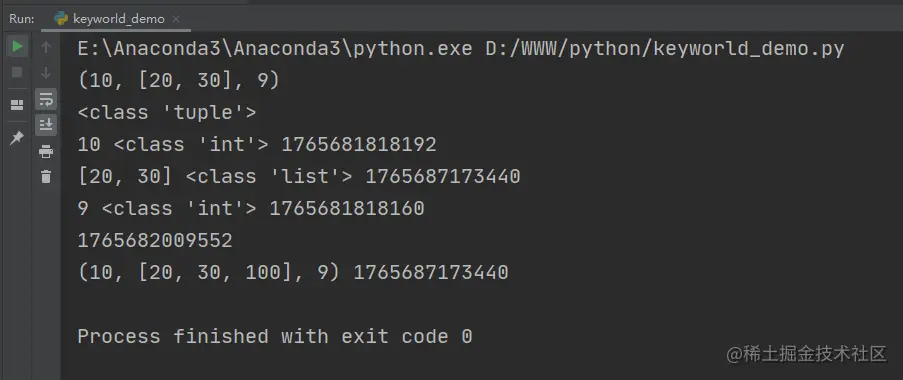This screenshot has height=380, width=903.
Task: Place cursor on 'Process finished with exit code 0'
Action: click(x=275, y=336)
